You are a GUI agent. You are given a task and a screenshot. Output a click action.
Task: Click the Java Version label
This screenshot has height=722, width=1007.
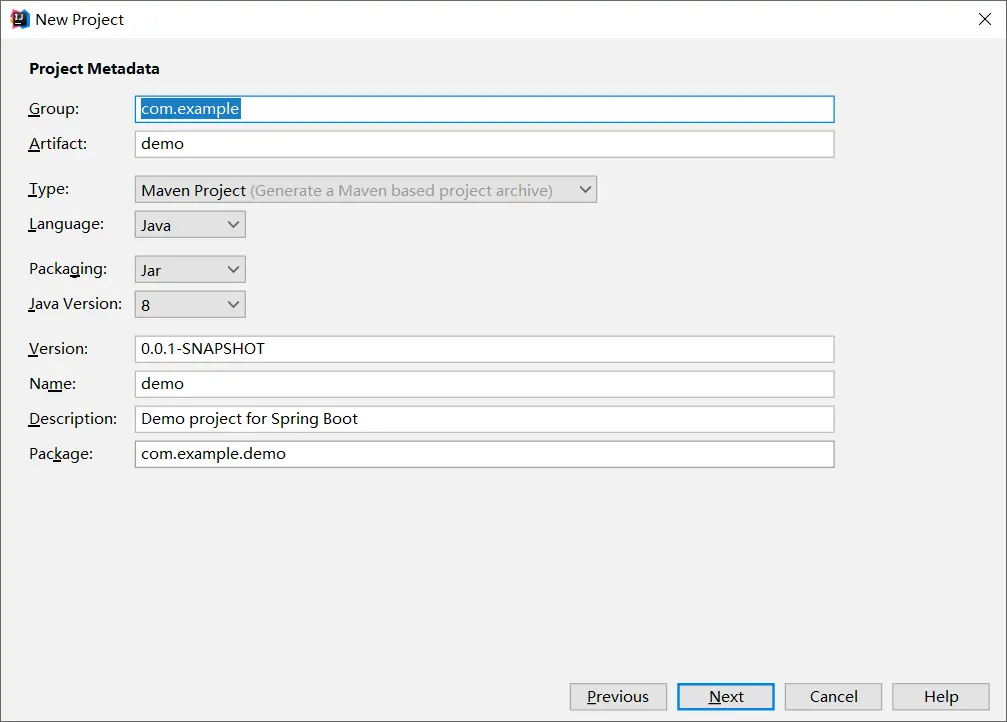point(75,304)
